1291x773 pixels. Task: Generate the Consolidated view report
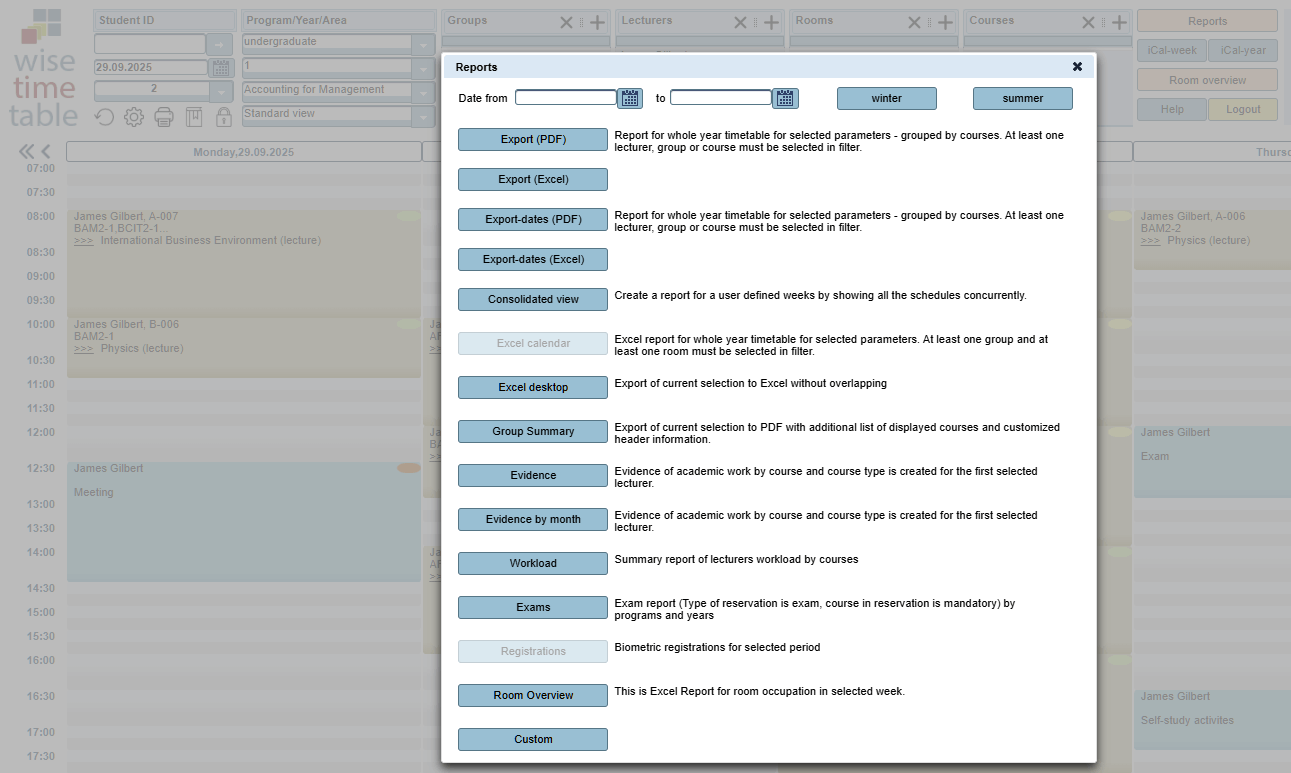(x=533, y=300)
